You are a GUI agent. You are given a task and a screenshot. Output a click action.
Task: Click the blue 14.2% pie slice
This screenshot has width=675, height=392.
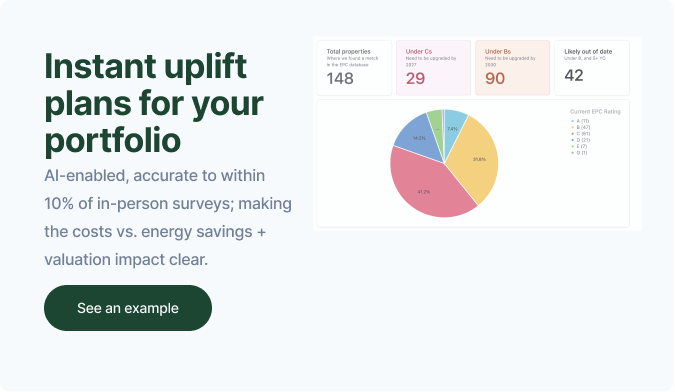coord(420,137)
